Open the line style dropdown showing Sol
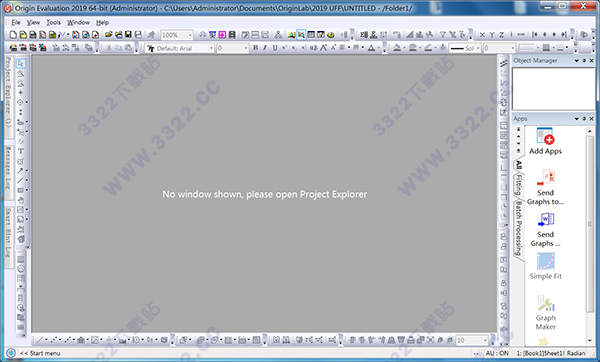The width and height of the screenshot is (600, 362). tap(478, 48)
